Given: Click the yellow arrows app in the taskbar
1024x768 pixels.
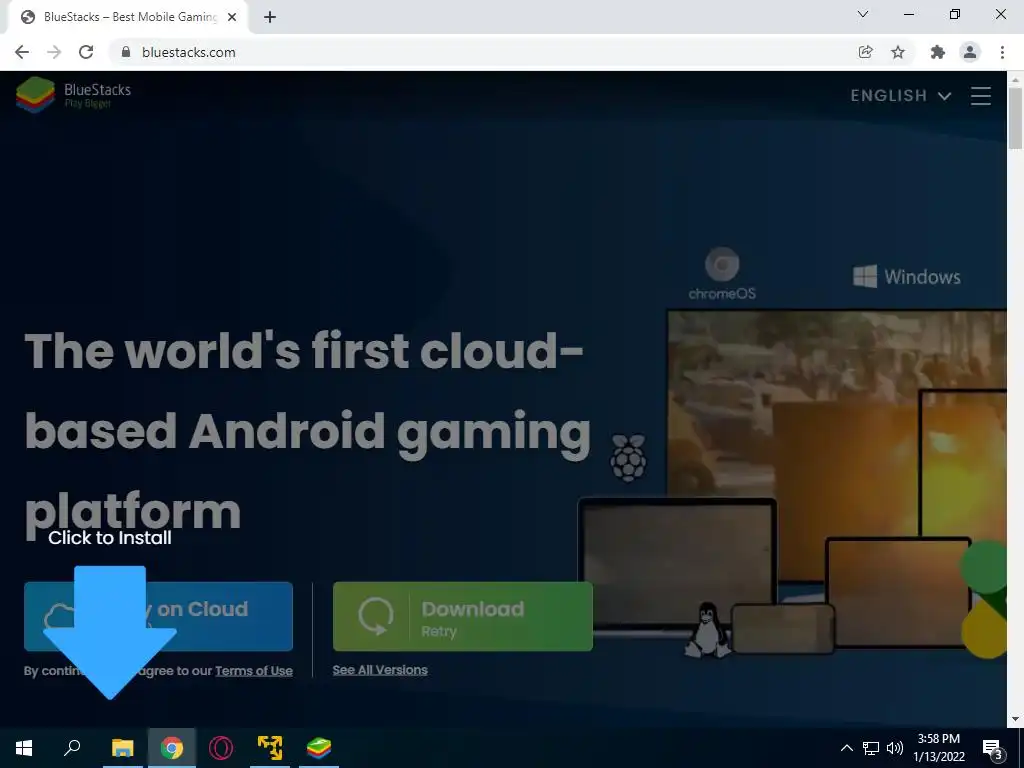Looking at the screenshot, I should pos(270,748).
